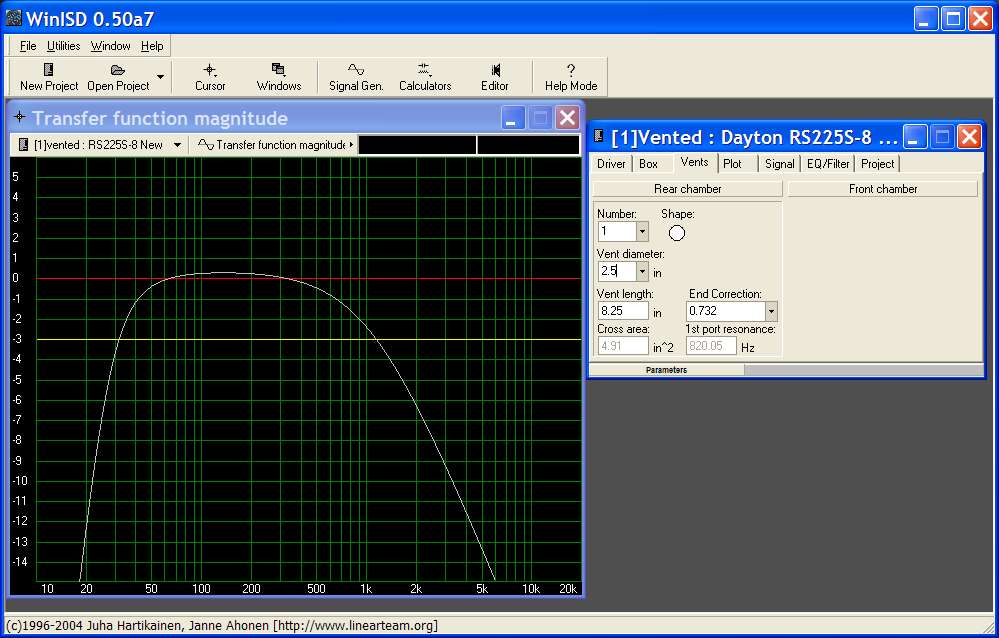Click the project window title bar icon
The width and height of the screenshot is (999, 638).
pos(599,136)
